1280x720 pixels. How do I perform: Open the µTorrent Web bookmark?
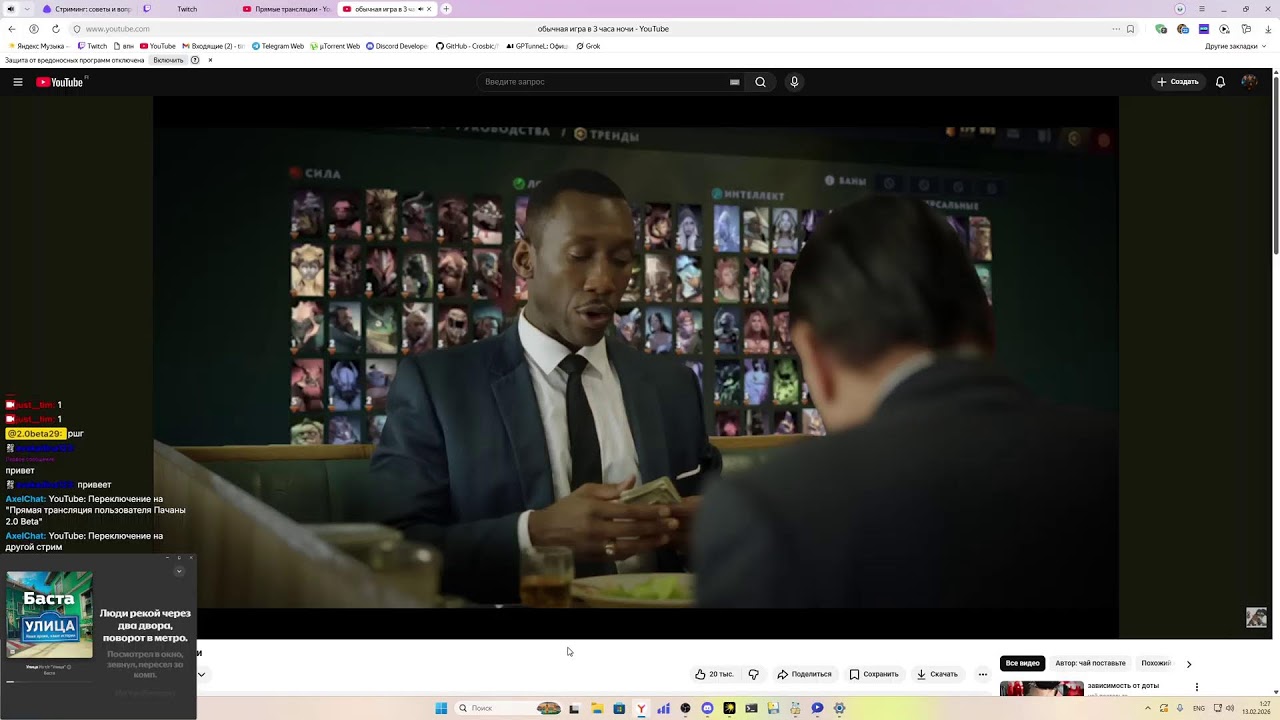click(335, 46)
